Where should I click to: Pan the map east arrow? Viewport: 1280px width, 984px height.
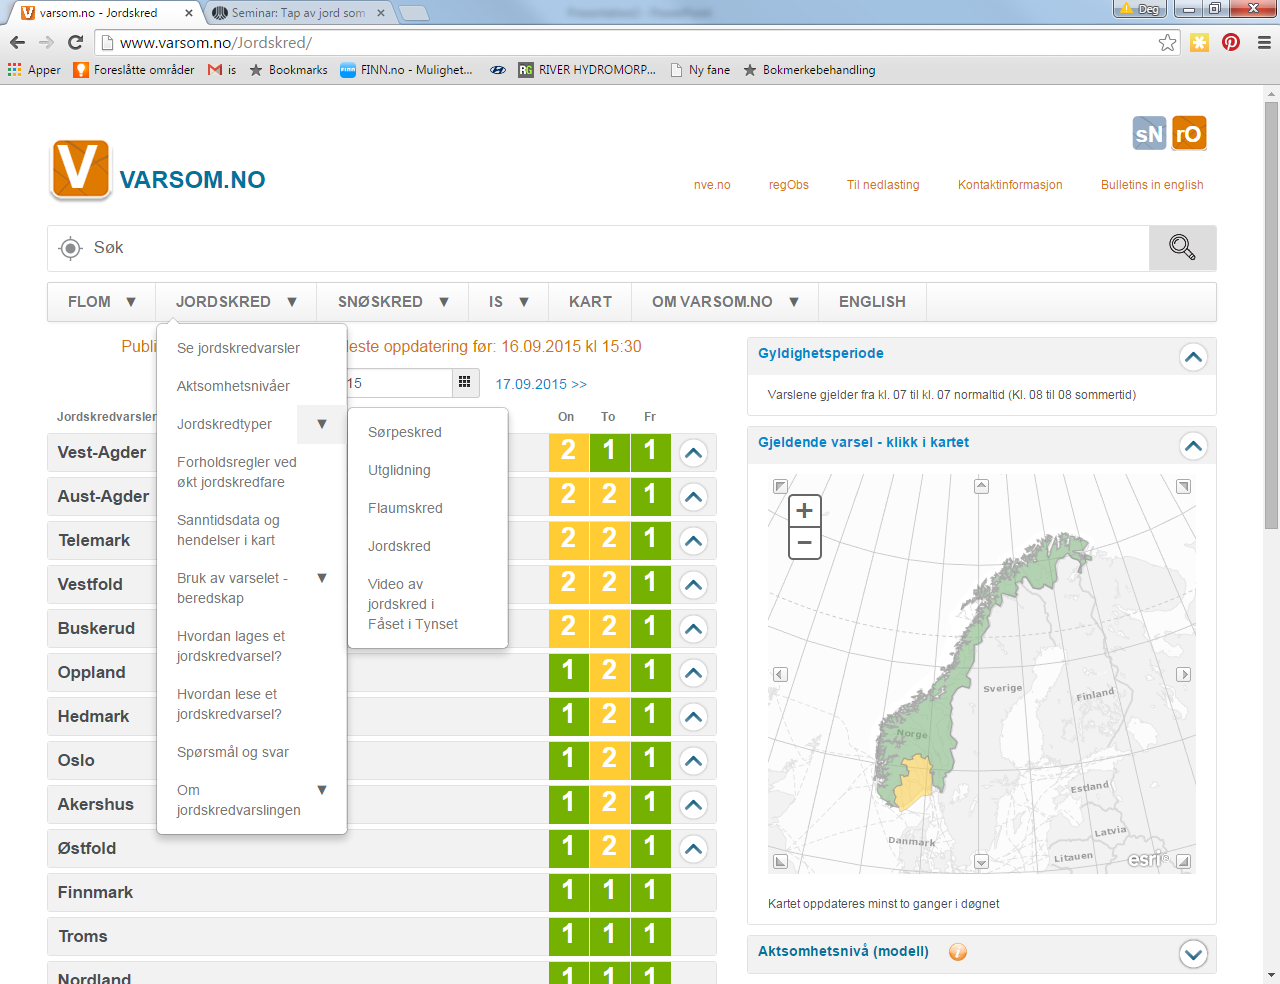pyautogui.click(x=1184, y=674)
